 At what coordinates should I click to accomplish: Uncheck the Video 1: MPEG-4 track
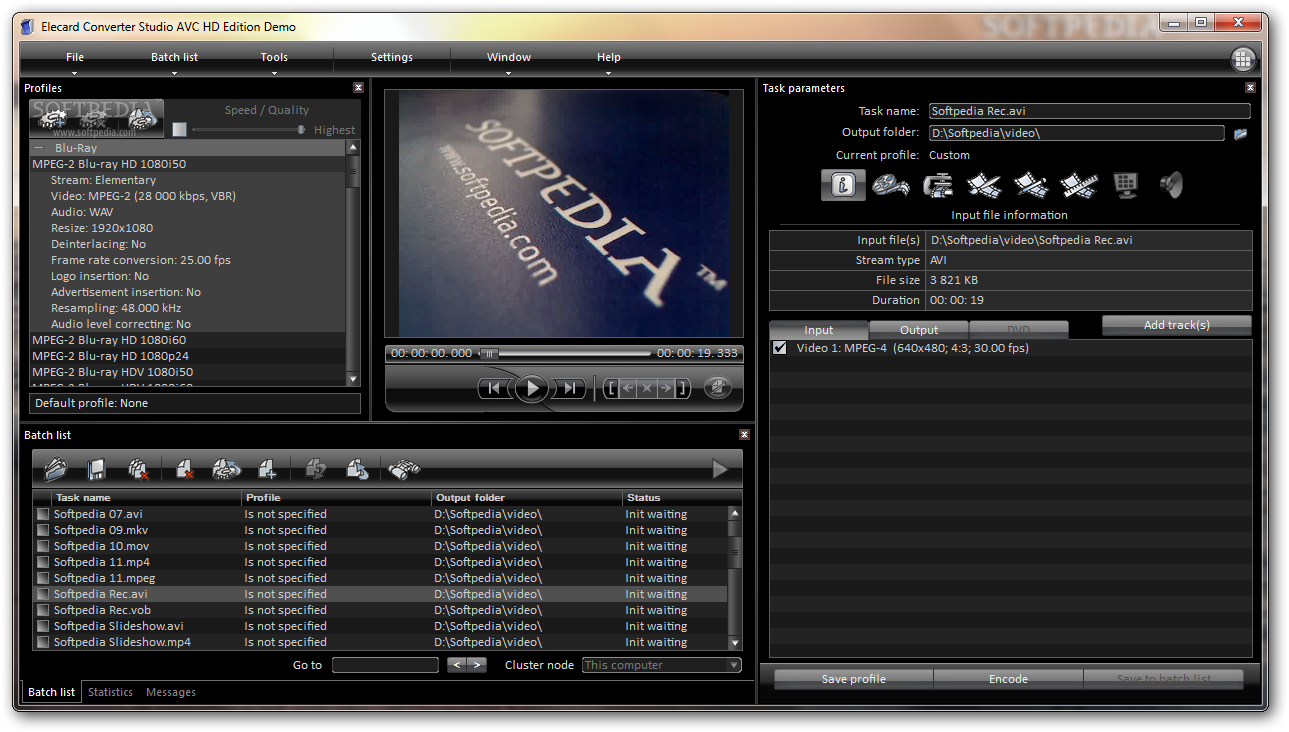[x=780, y=348]
